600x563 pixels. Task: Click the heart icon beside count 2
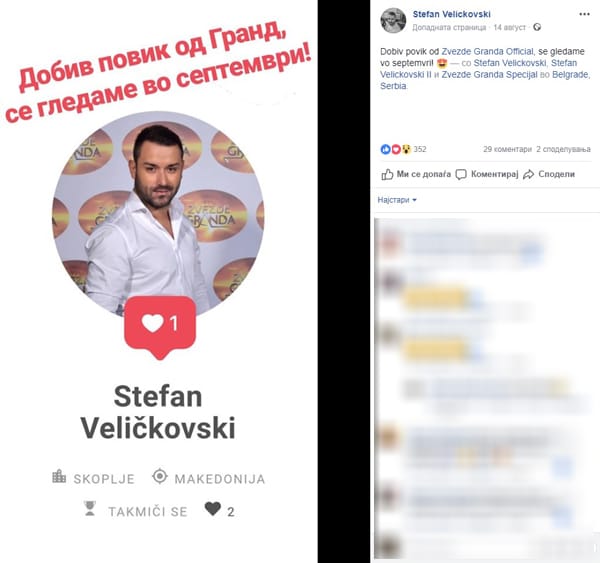tap(213, 509)
